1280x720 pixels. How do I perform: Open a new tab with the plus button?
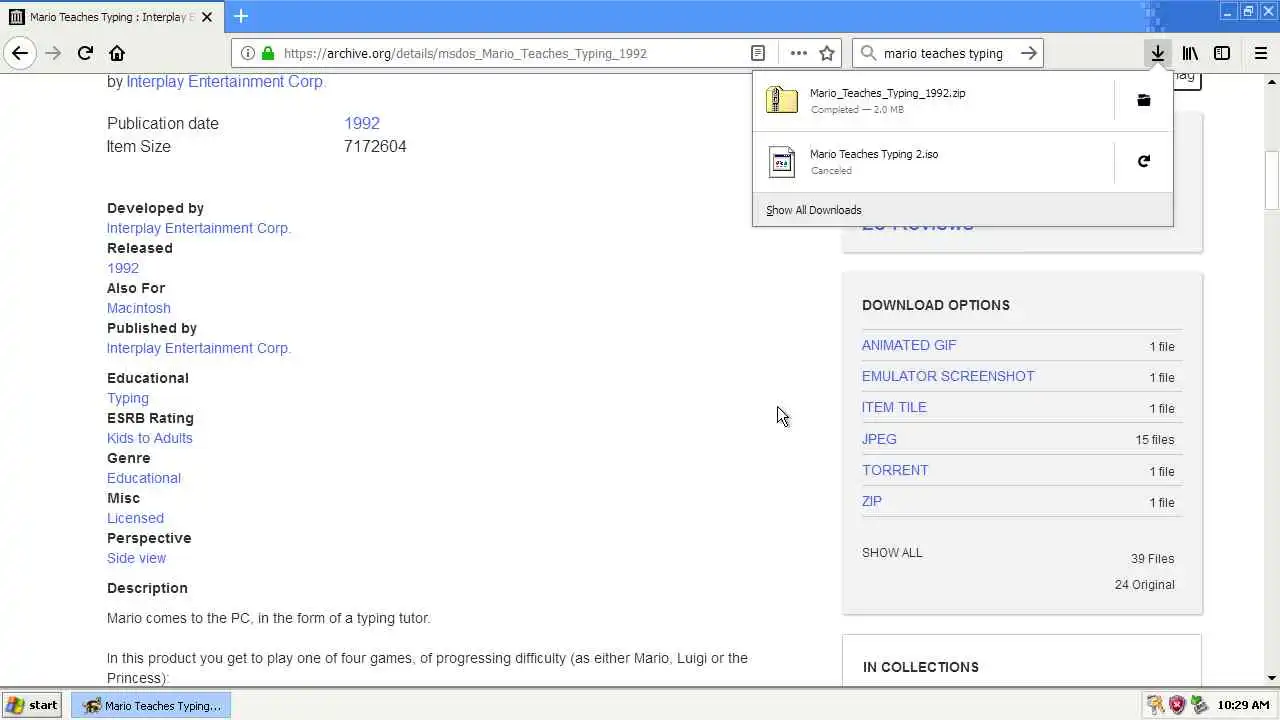241,16
